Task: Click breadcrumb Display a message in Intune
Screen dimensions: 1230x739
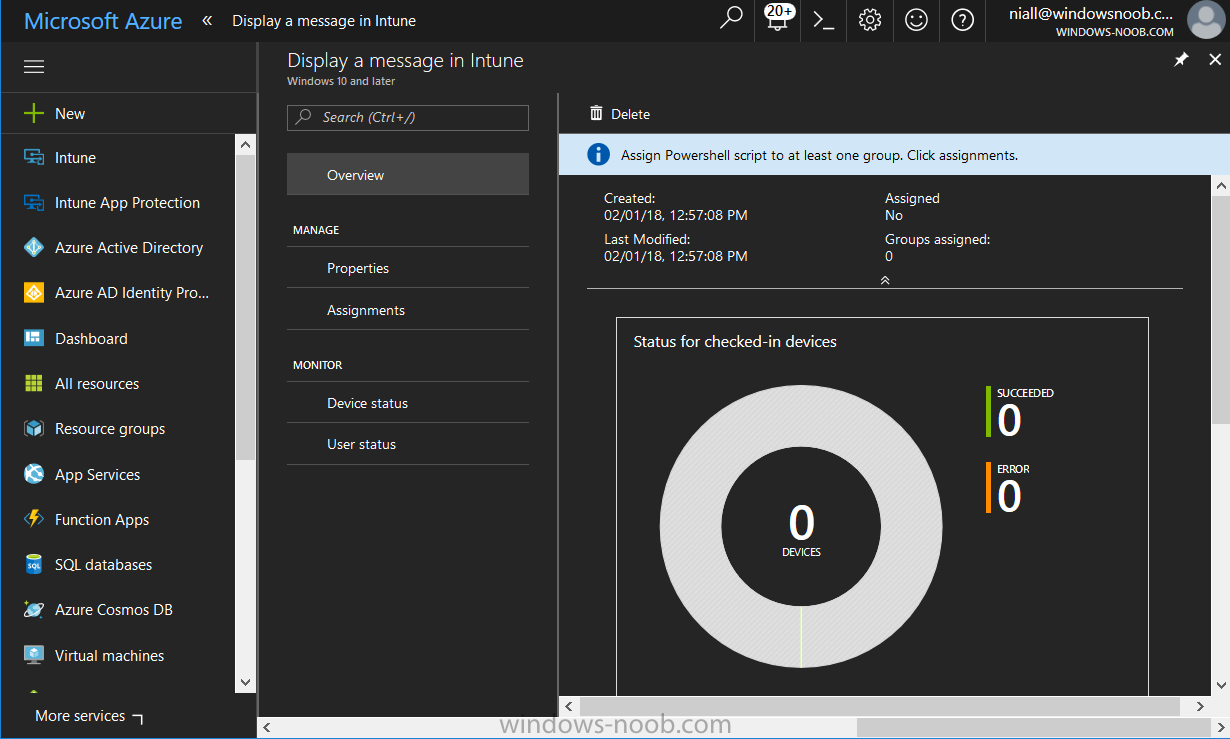Action: click(324, 20)
